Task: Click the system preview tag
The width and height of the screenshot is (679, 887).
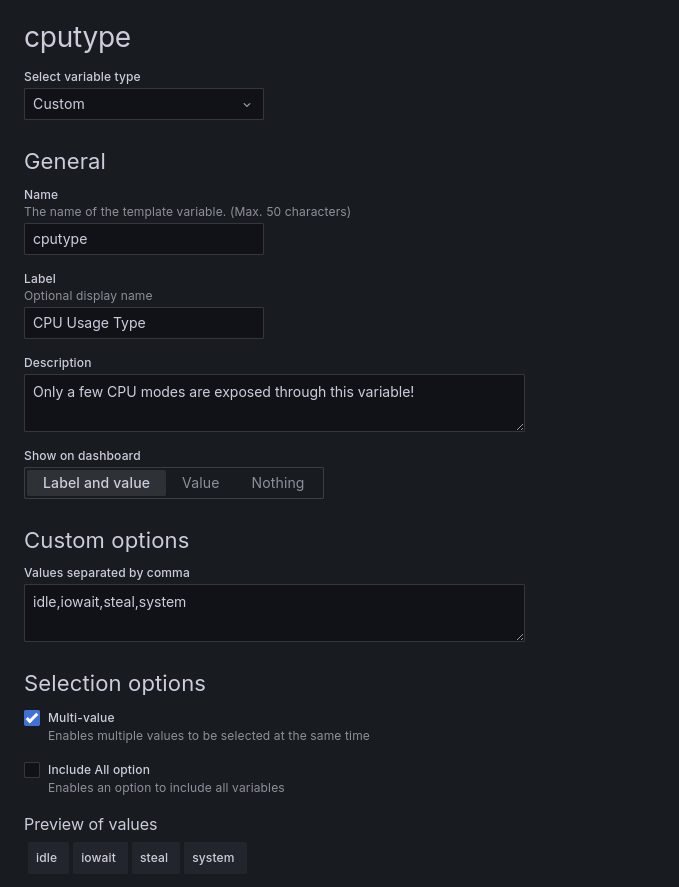Action: point(213,857)
